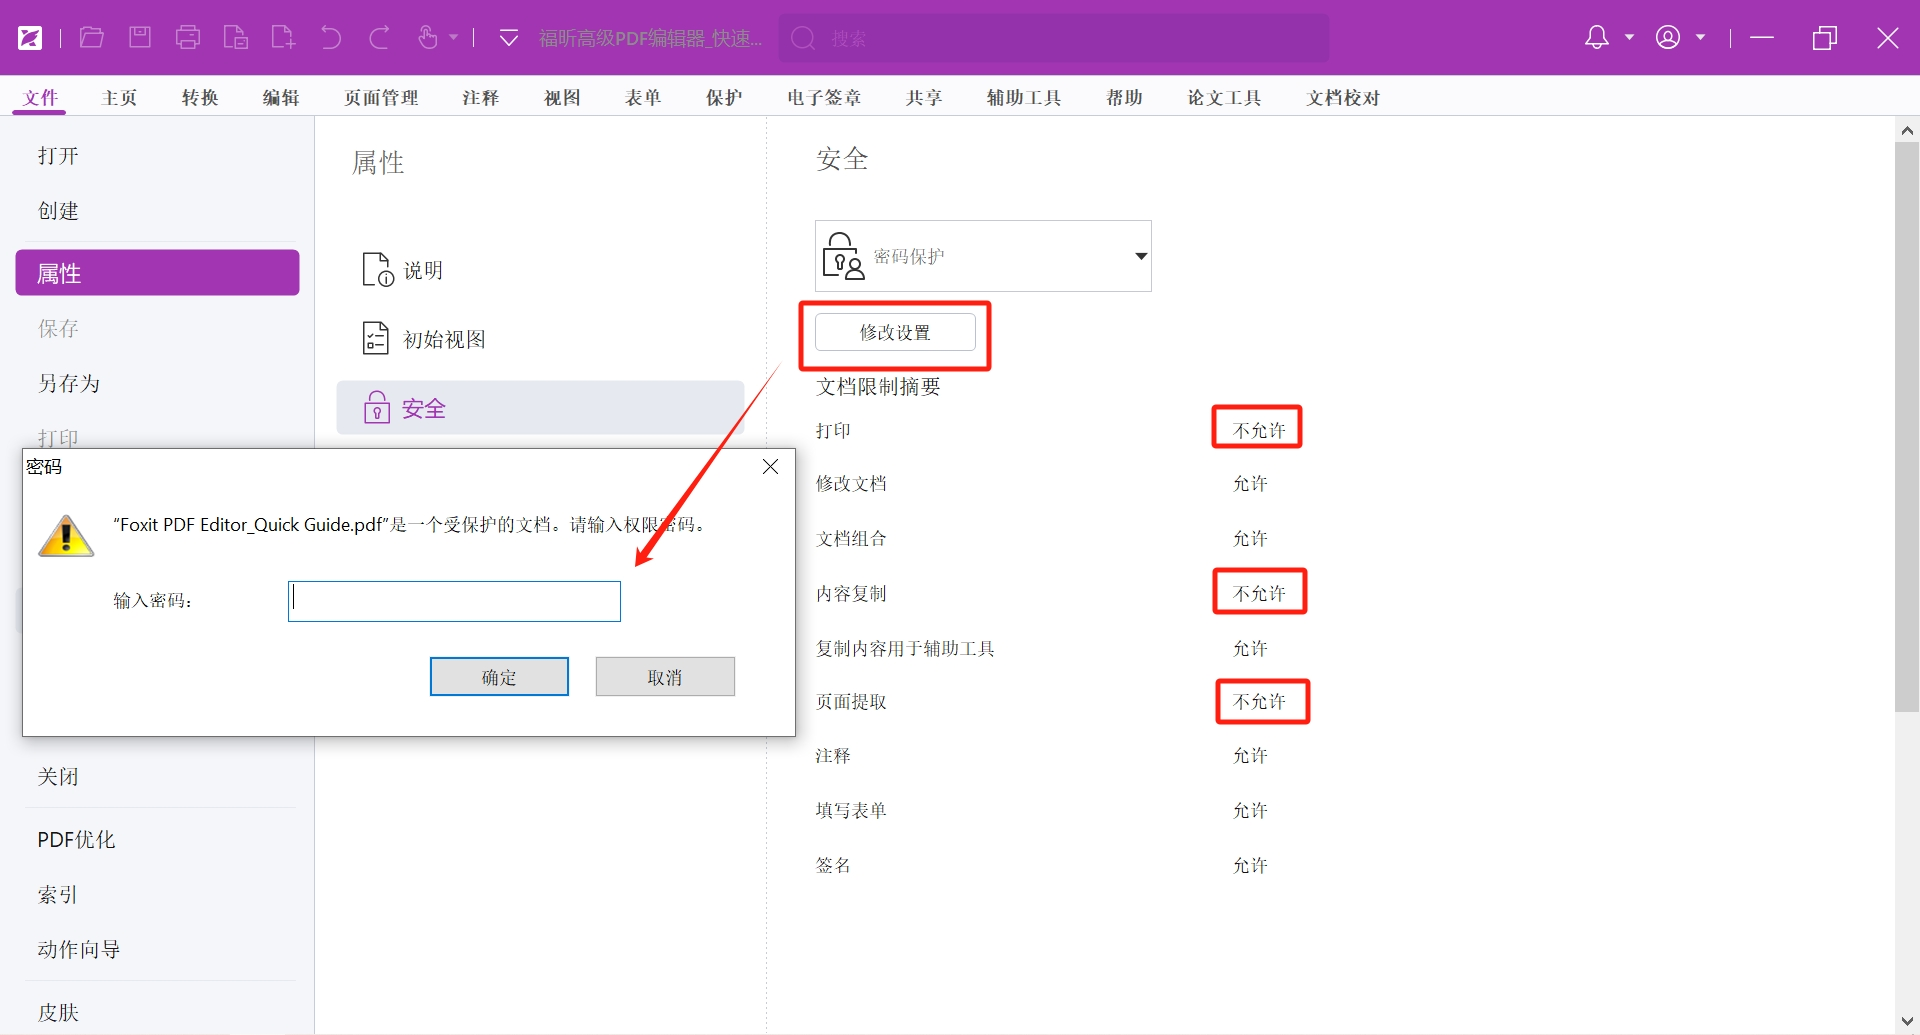Open the 保护 ribbon tab

[x=724, y=98]
